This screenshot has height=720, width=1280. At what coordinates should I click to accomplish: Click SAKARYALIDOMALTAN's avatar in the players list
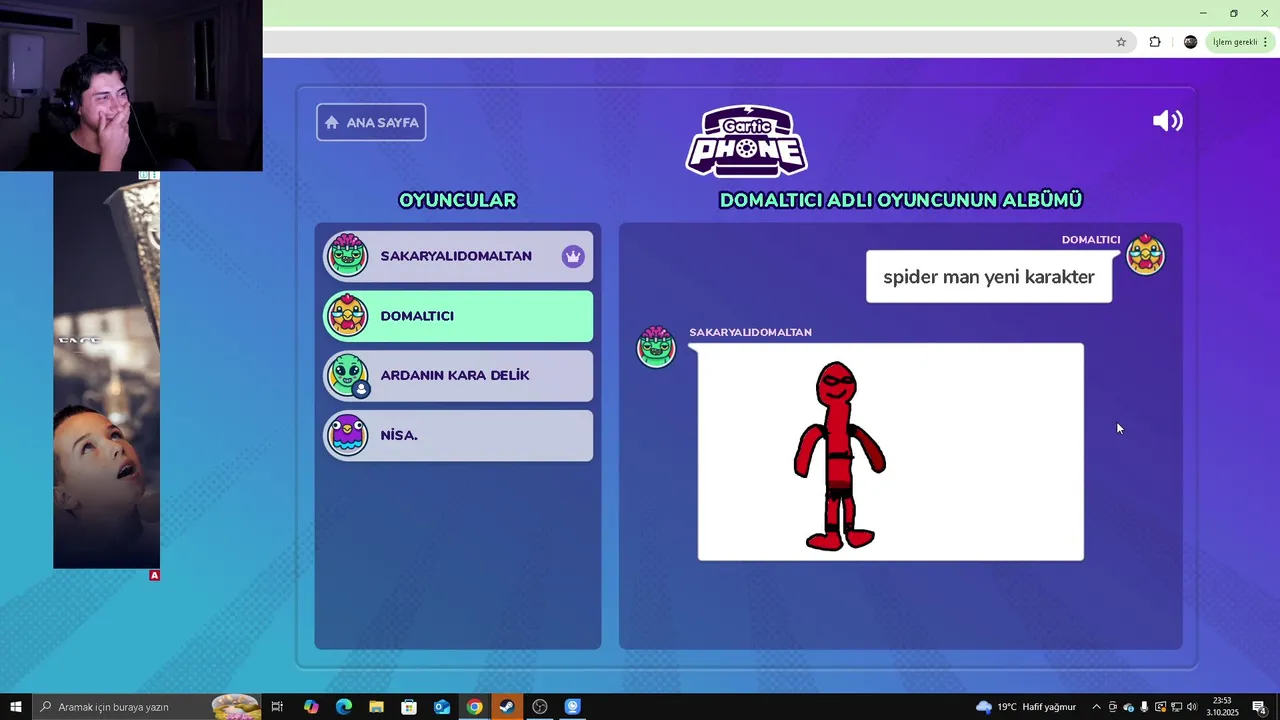point(348,255)
